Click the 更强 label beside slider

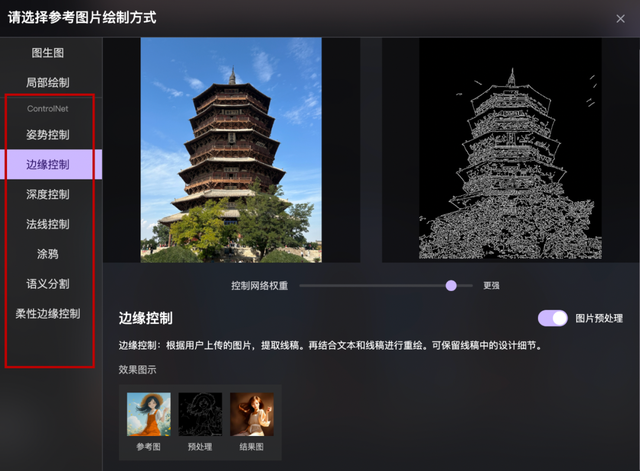492,285
